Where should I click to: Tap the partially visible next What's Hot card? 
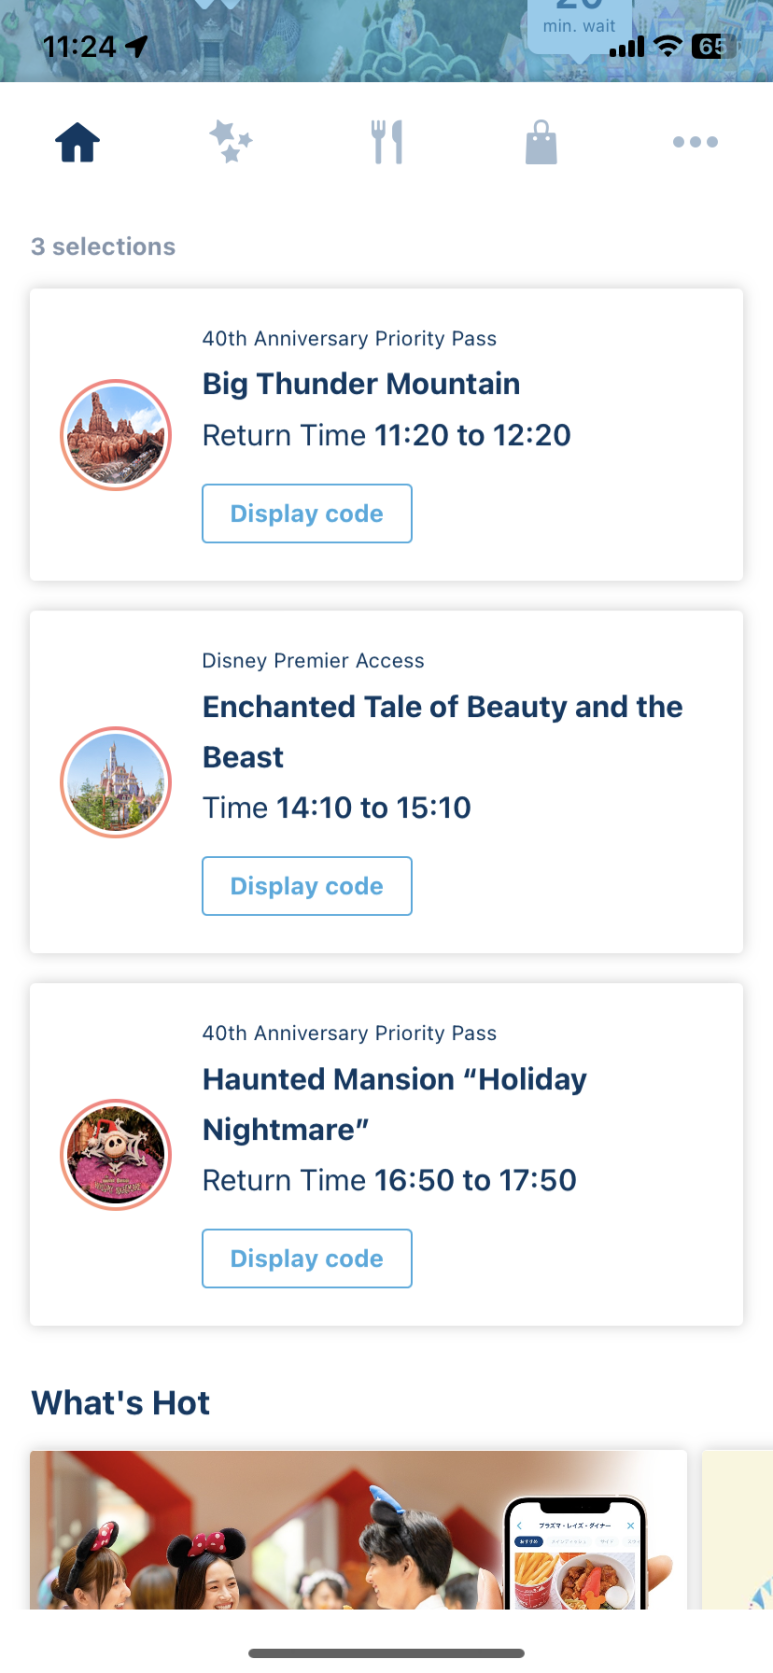(x=737, y=1530)
